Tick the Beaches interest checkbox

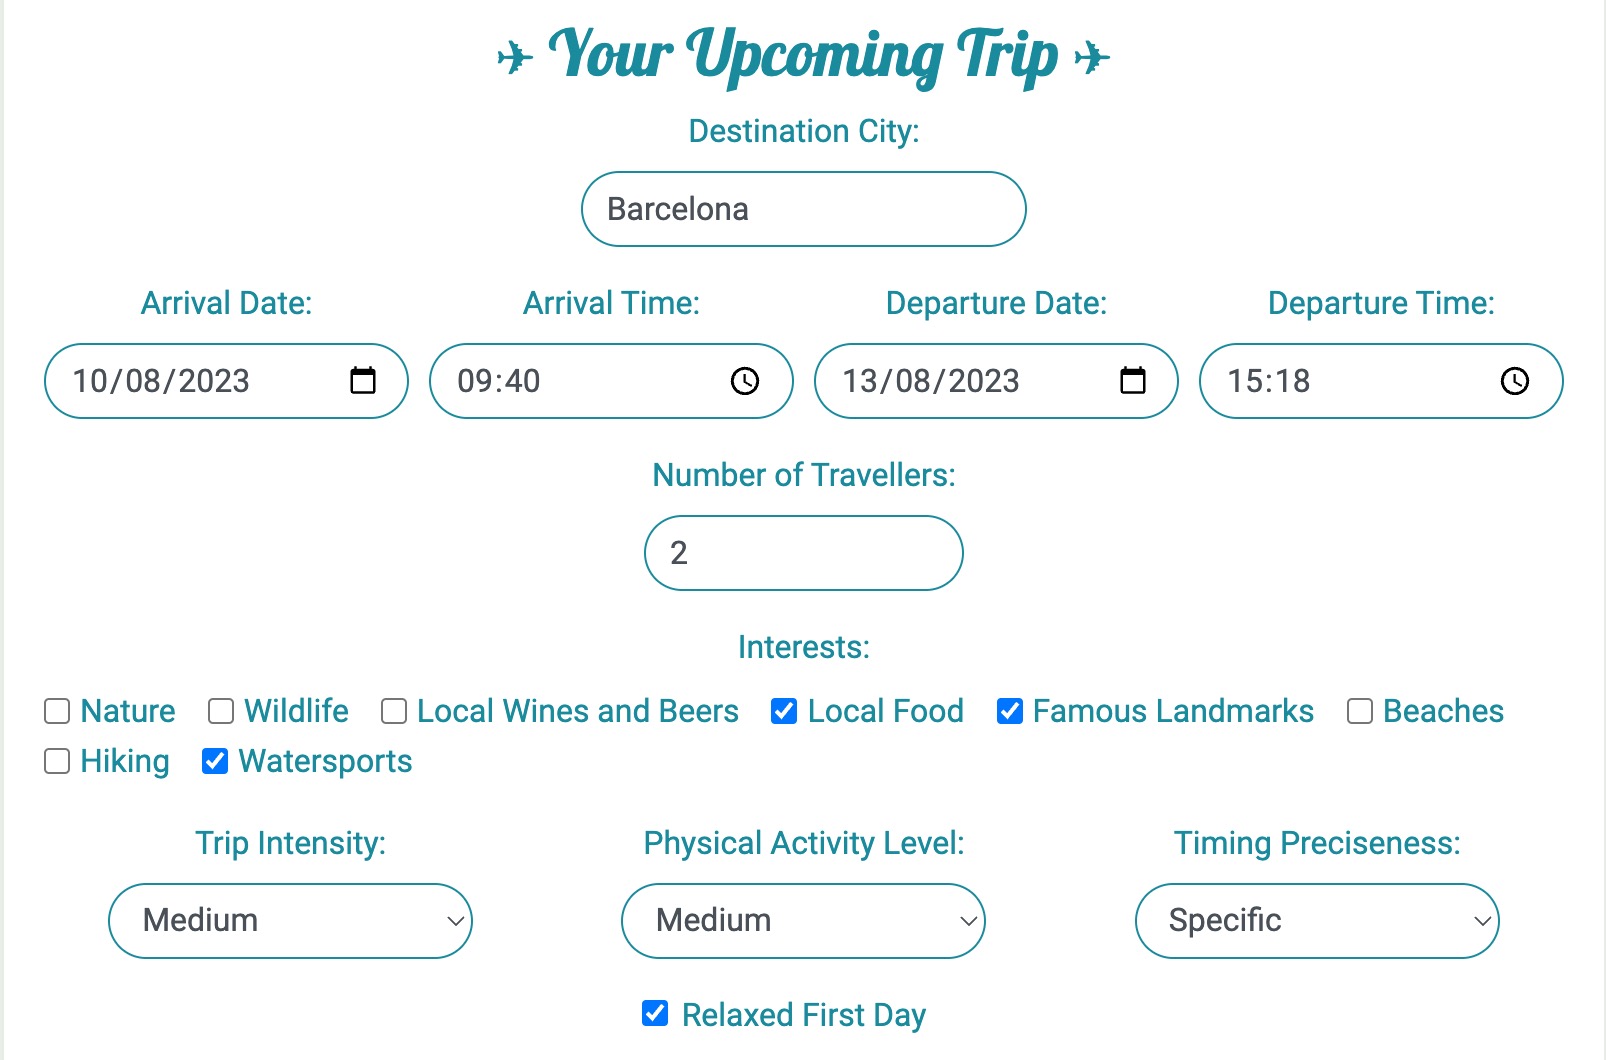[x=1360, y=711]
